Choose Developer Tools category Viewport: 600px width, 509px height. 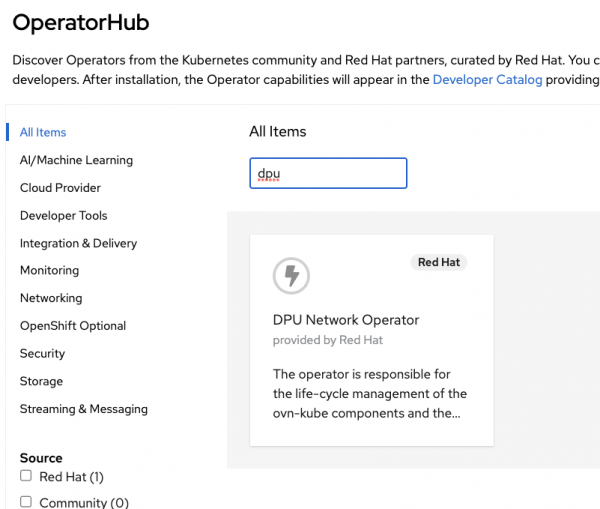(x=63, y=215)
